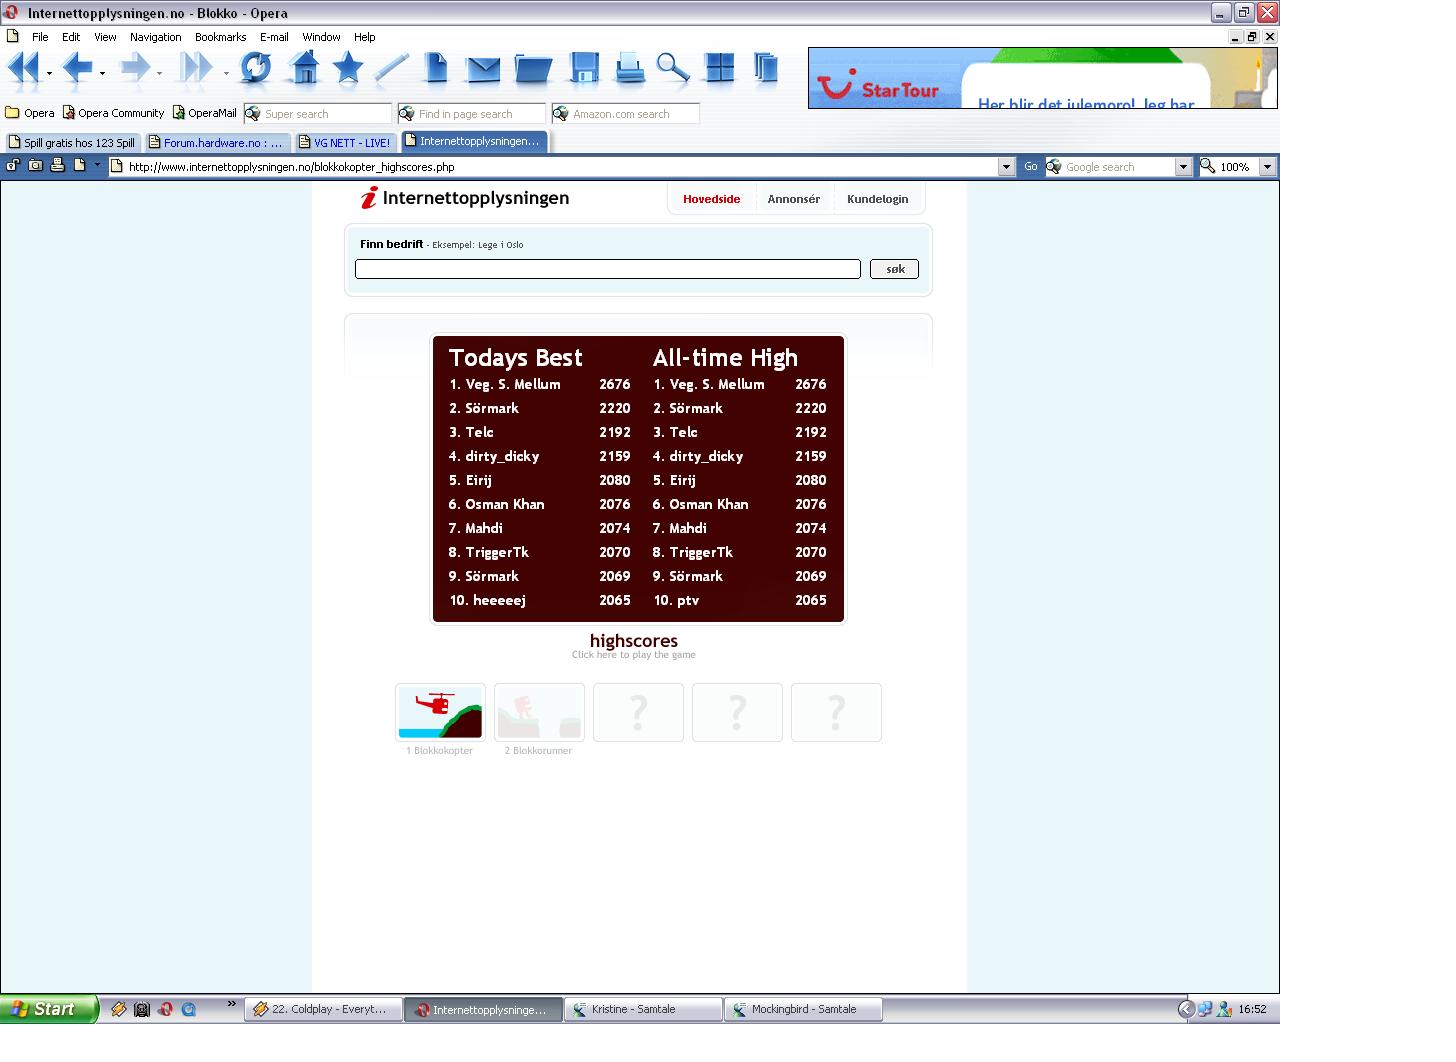1456x1062 pixels.
Task: Click the Finn bedrift search field
Action: point(607,269)
